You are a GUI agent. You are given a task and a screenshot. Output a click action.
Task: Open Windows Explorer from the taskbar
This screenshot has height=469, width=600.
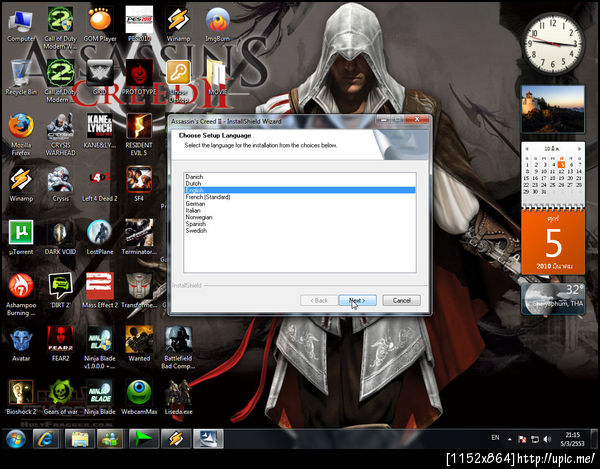(80, 439)
